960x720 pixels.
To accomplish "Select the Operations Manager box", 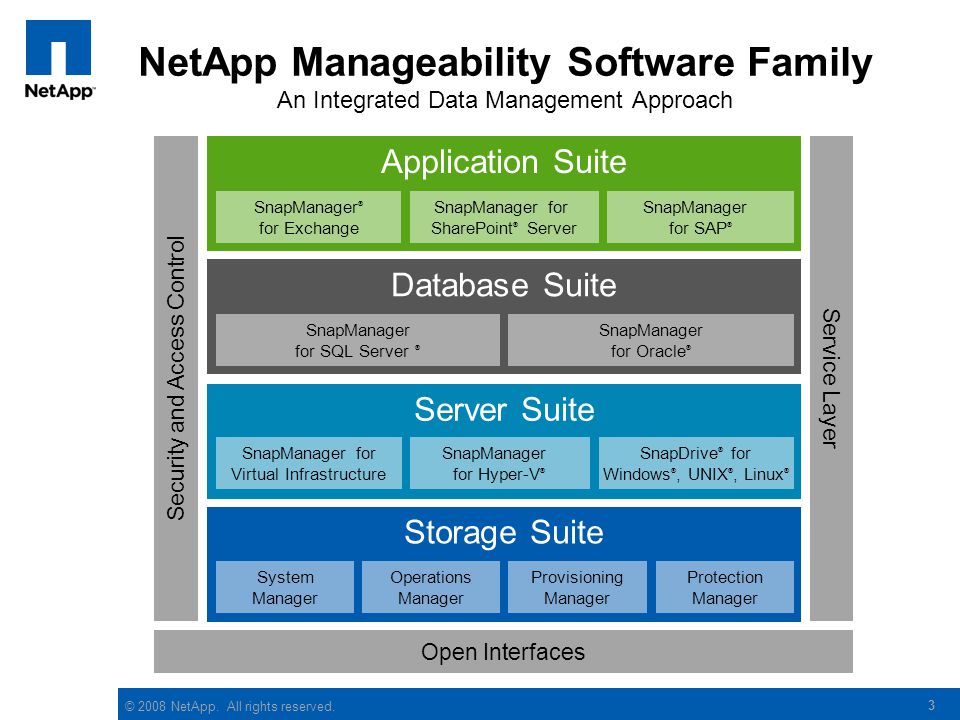I will point(431,587).
